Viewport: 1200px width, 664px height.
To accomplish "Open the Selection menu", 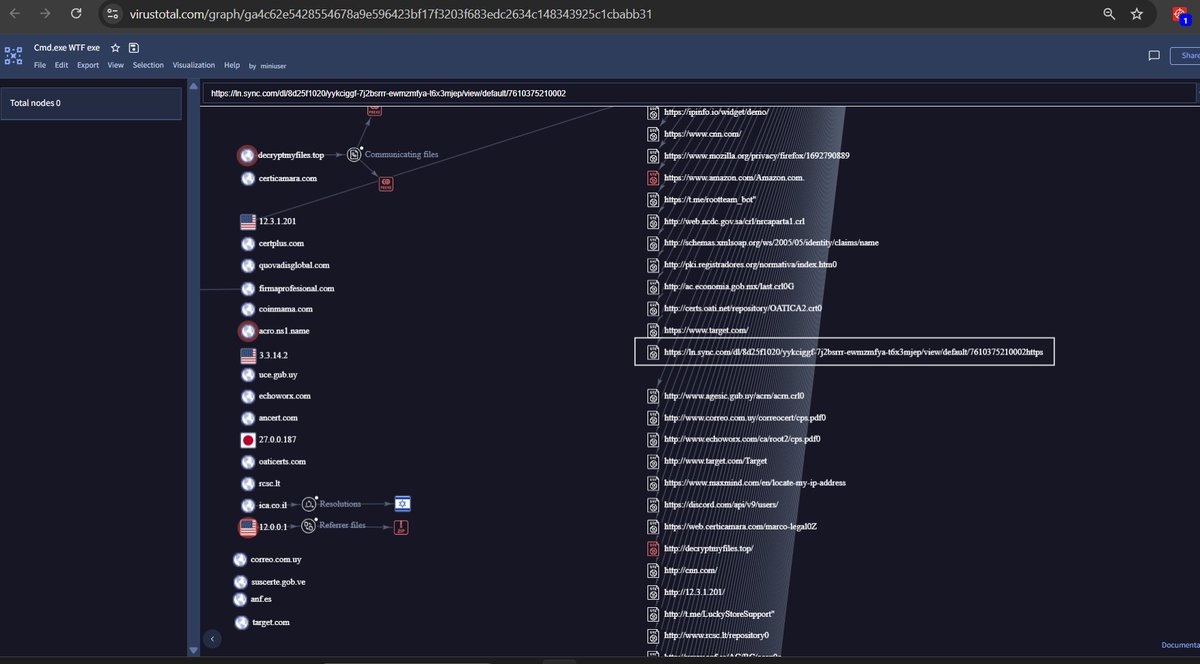I will (x=148, y=65).
